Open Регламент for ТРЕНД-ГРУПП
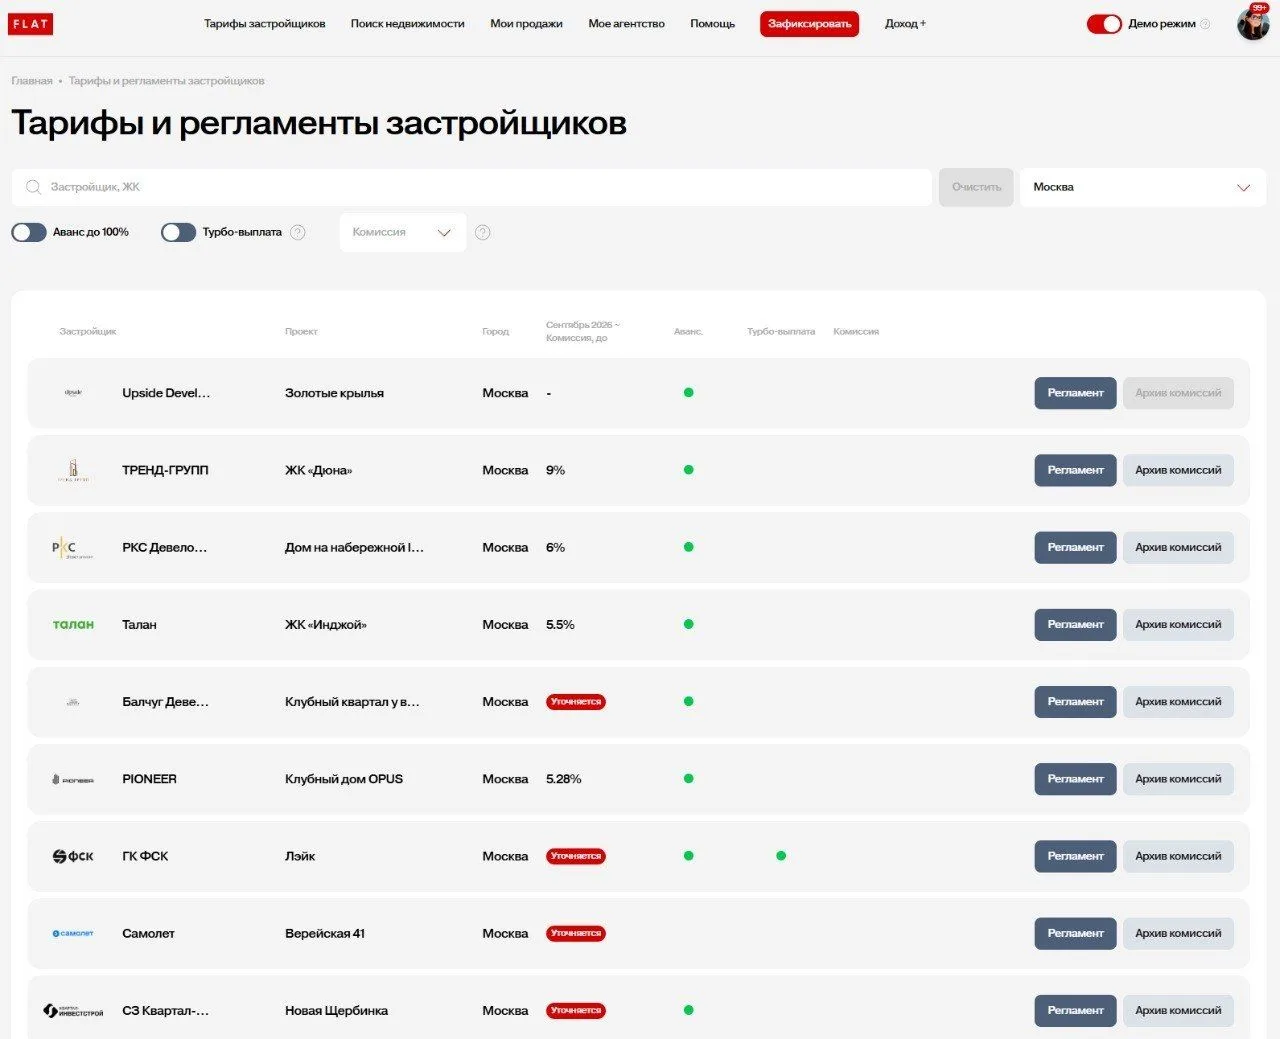Screen dimensions: 1280x1039 1075,470
